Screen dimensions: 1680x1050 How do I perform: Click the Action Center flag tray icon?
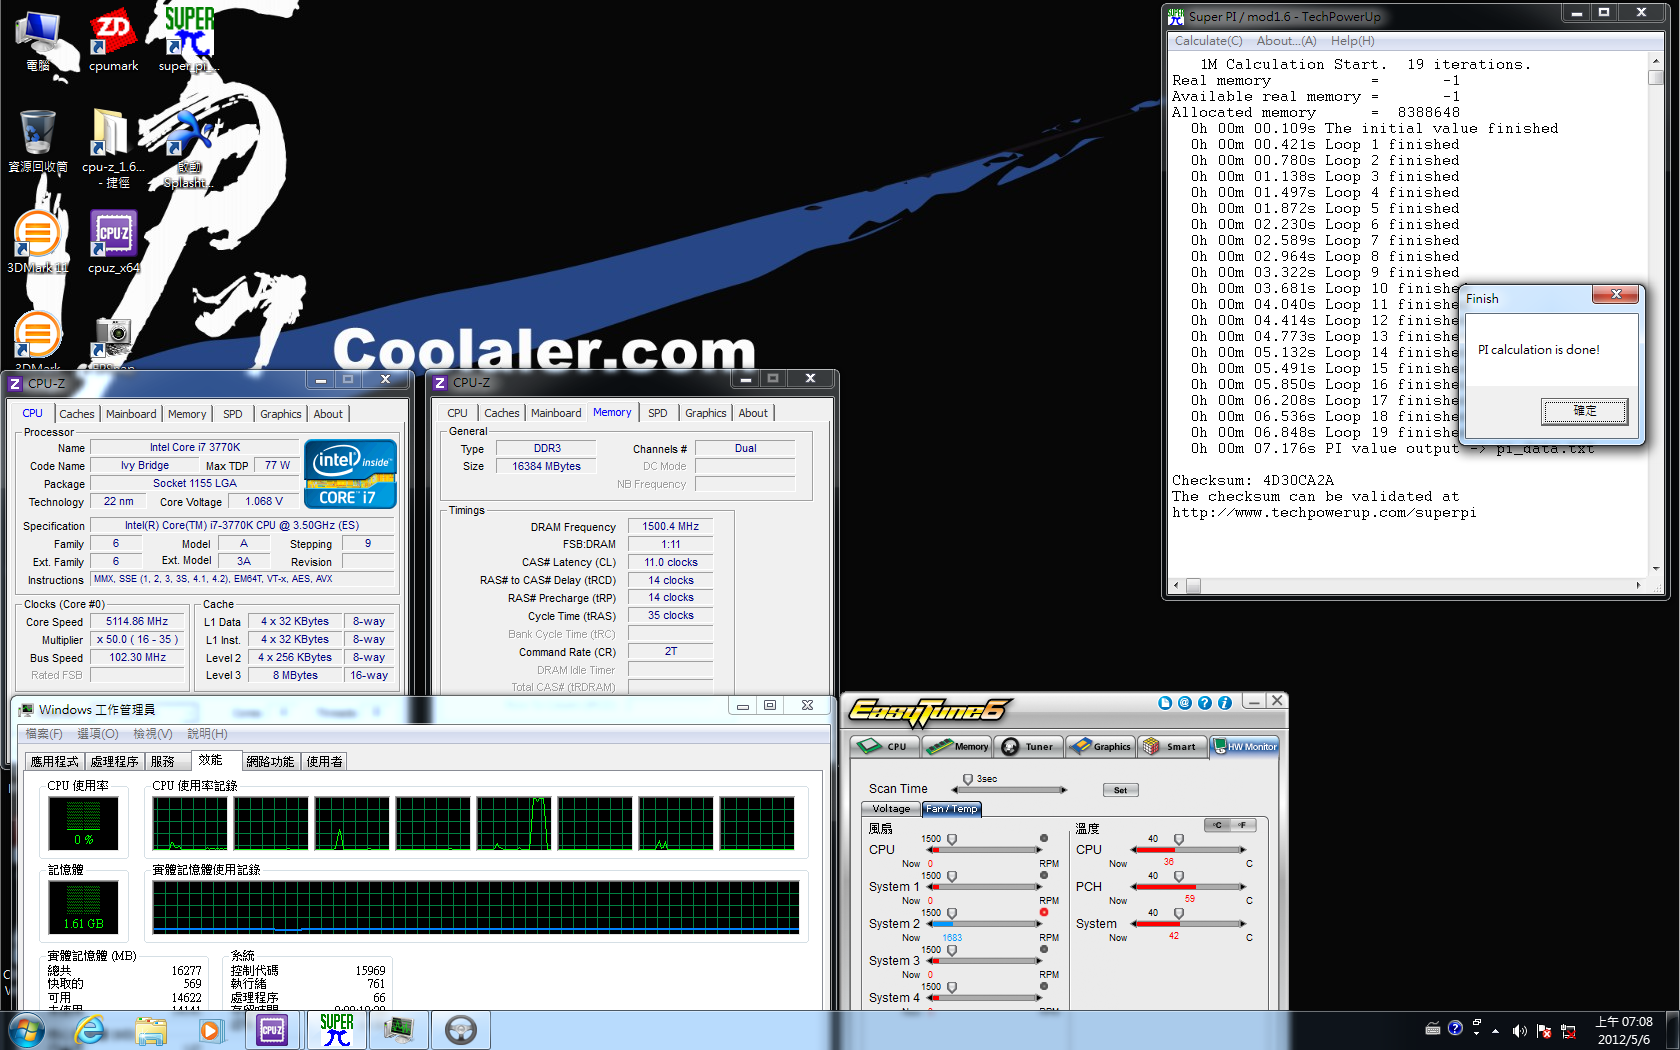coord(1544,1031)
